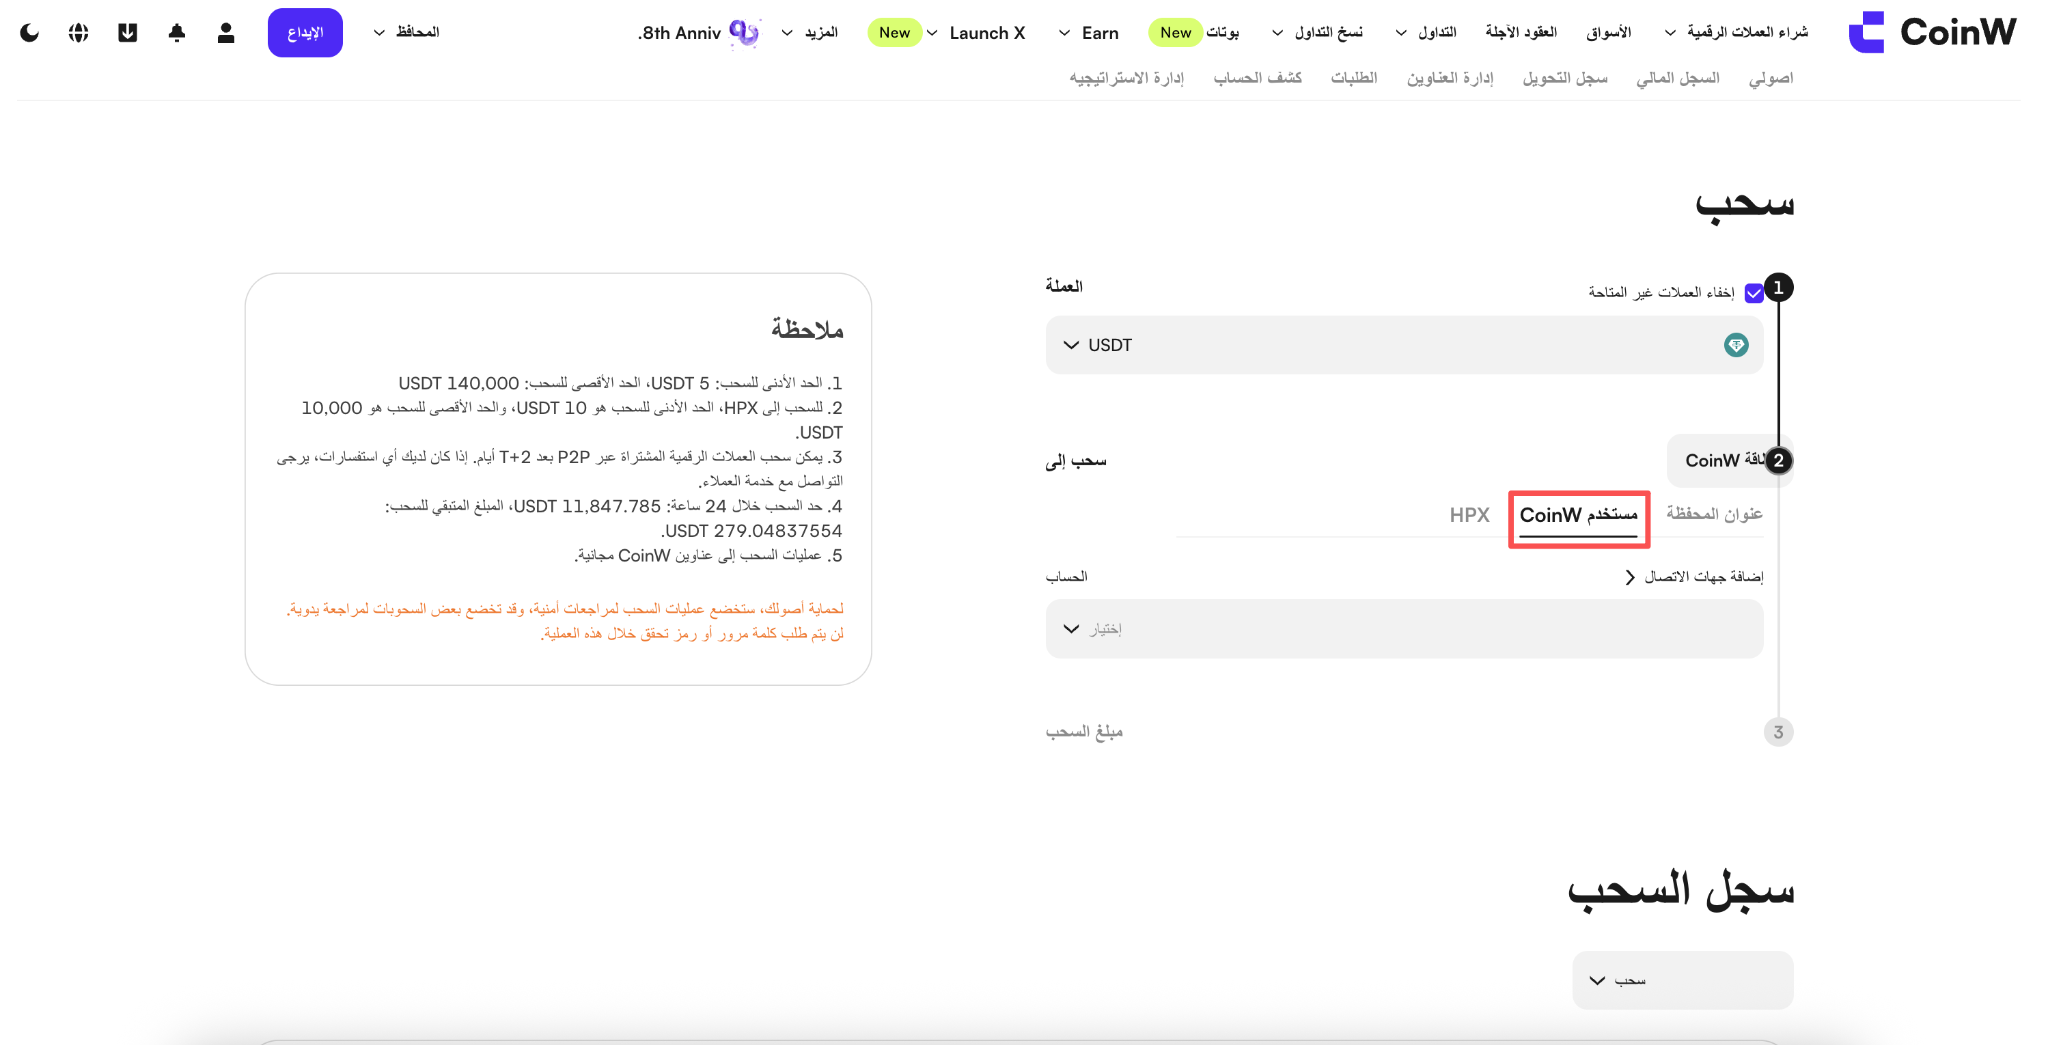Select the عنوان المحفظة wallet address tab
This screenshot has width=2048, height=1045.
tap(1714, 514)
